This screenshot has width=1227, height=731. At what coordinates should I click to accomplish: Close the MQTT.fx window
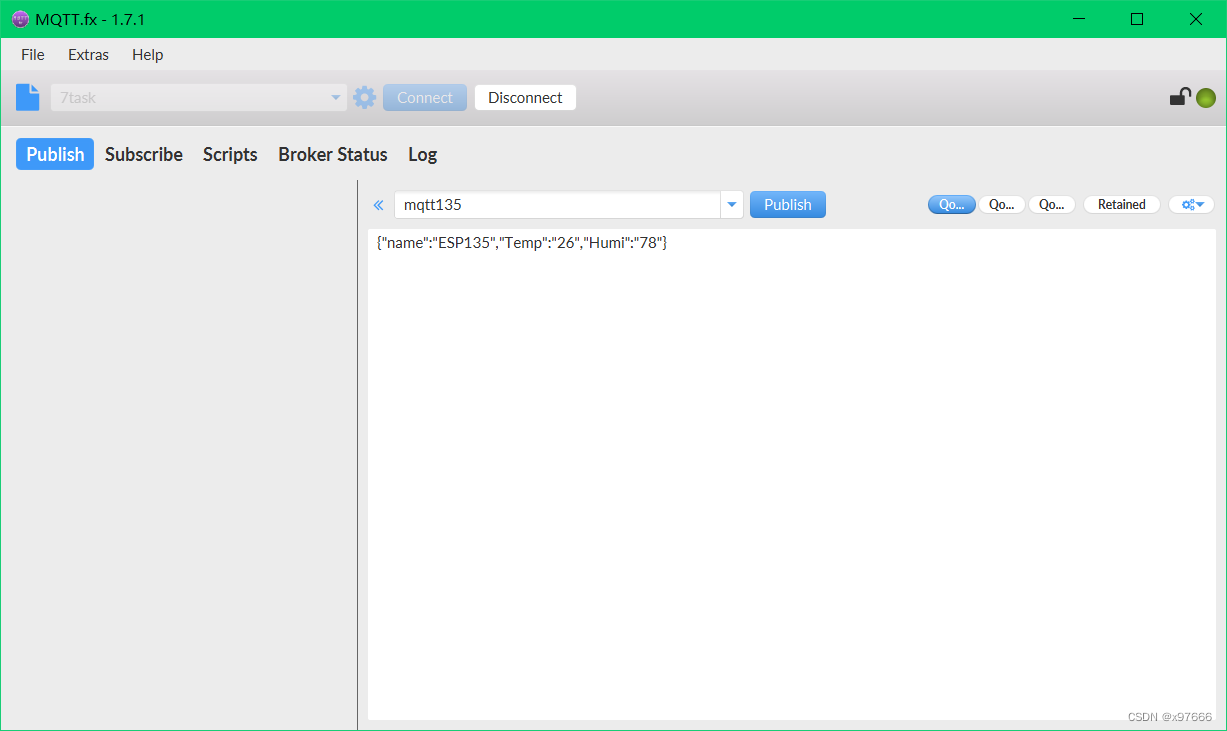tap(1196, 19)
